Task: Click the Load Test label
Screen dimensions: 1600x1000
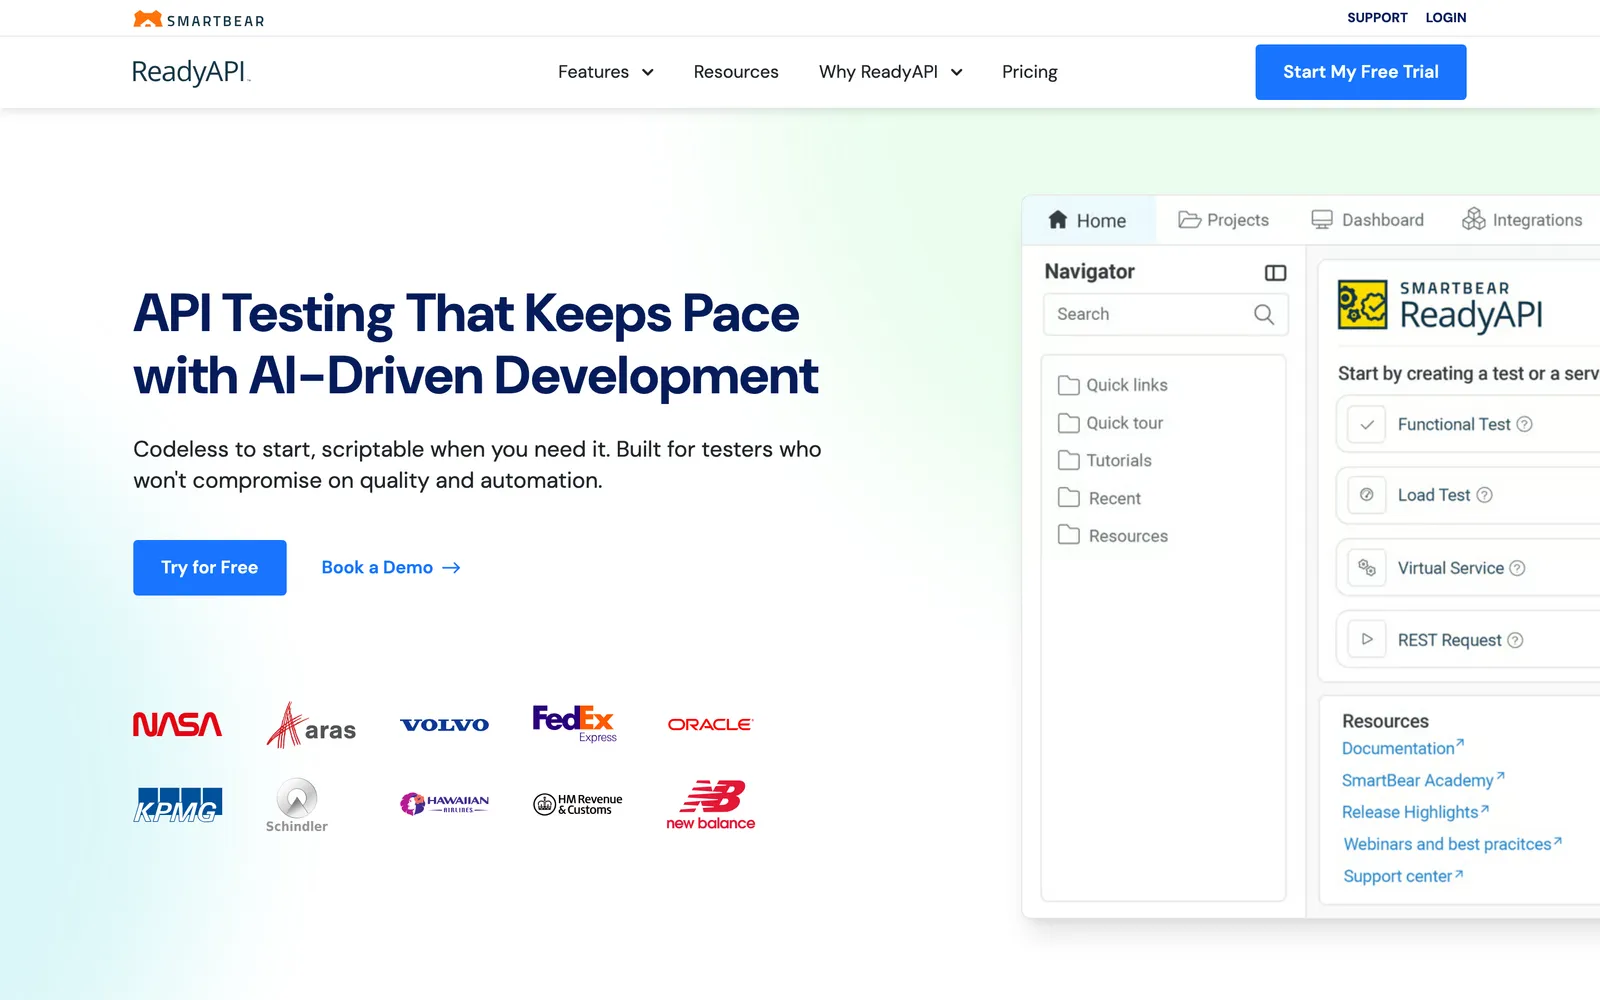Action: point(1434,495)
